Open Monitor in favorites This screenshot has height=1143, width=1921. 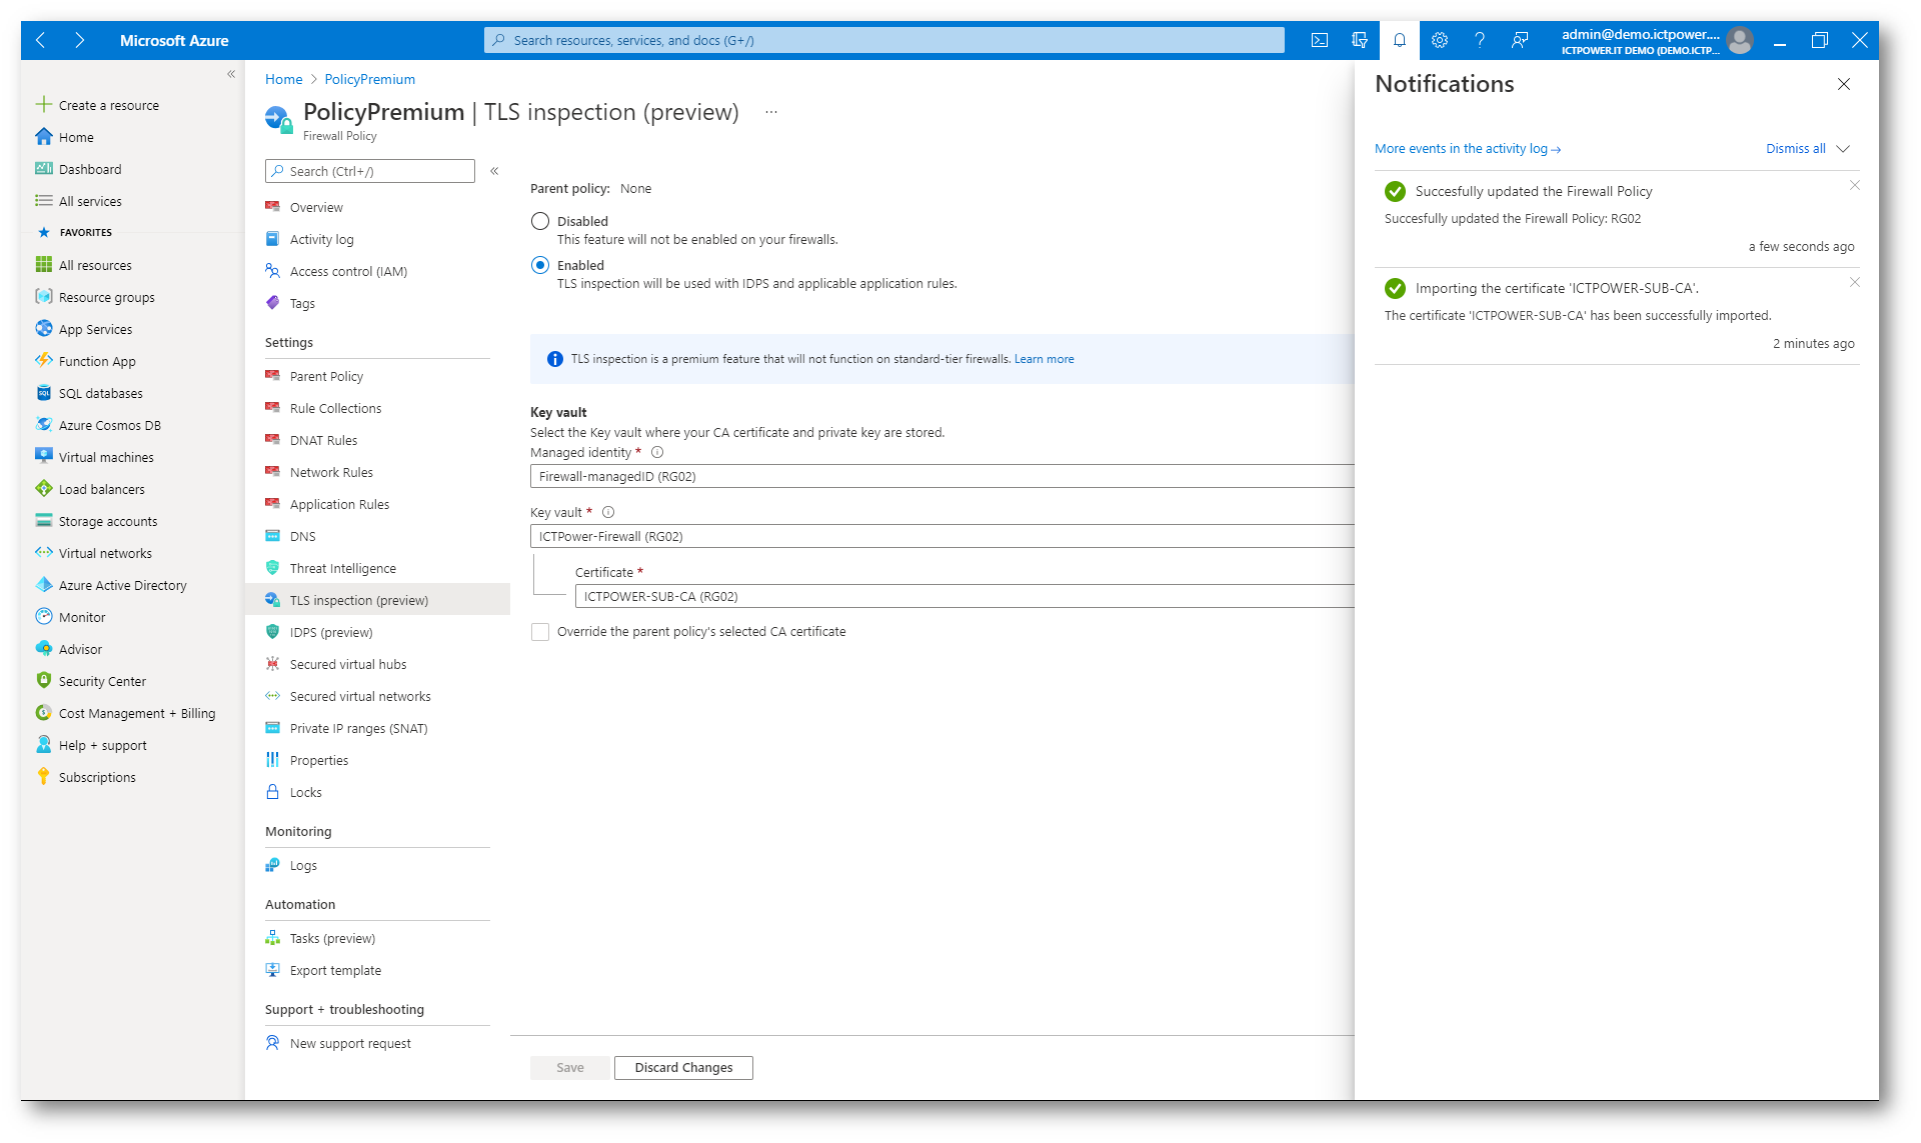(x=82, y=617)
